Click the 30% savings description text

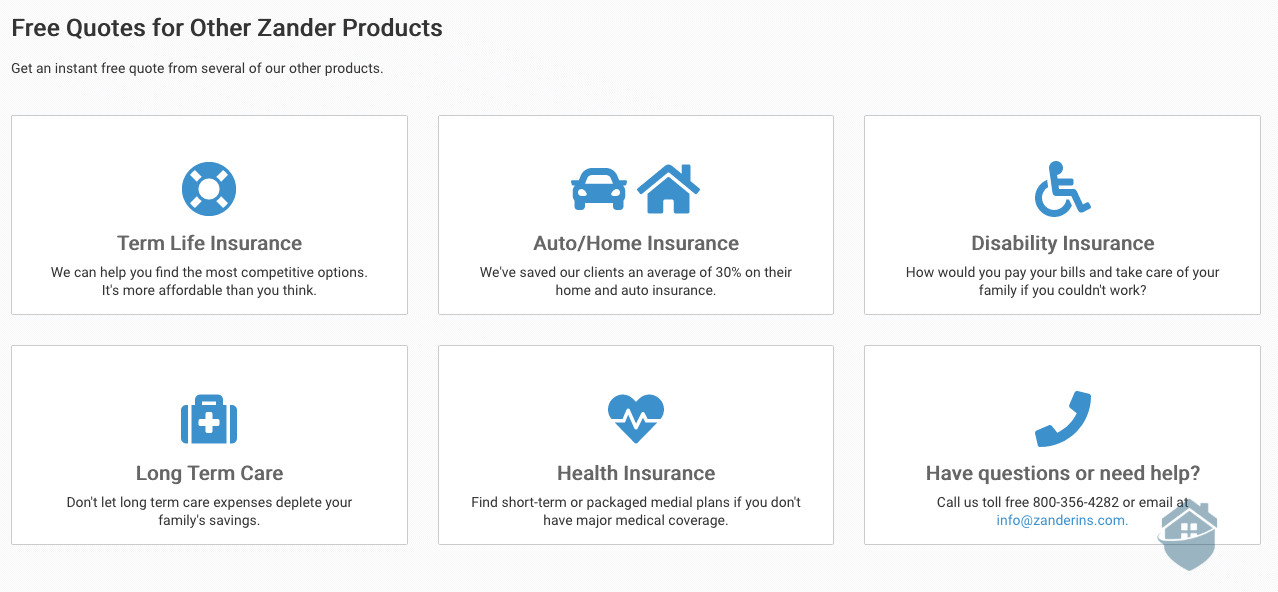click(x=636, y=281)
